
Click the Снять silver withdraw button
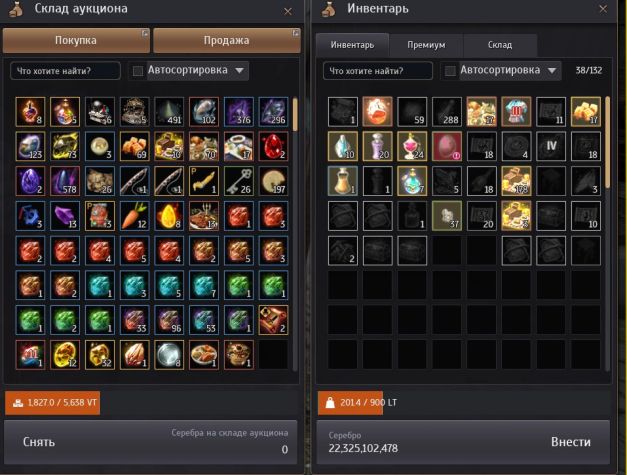(x=39, y=442)
